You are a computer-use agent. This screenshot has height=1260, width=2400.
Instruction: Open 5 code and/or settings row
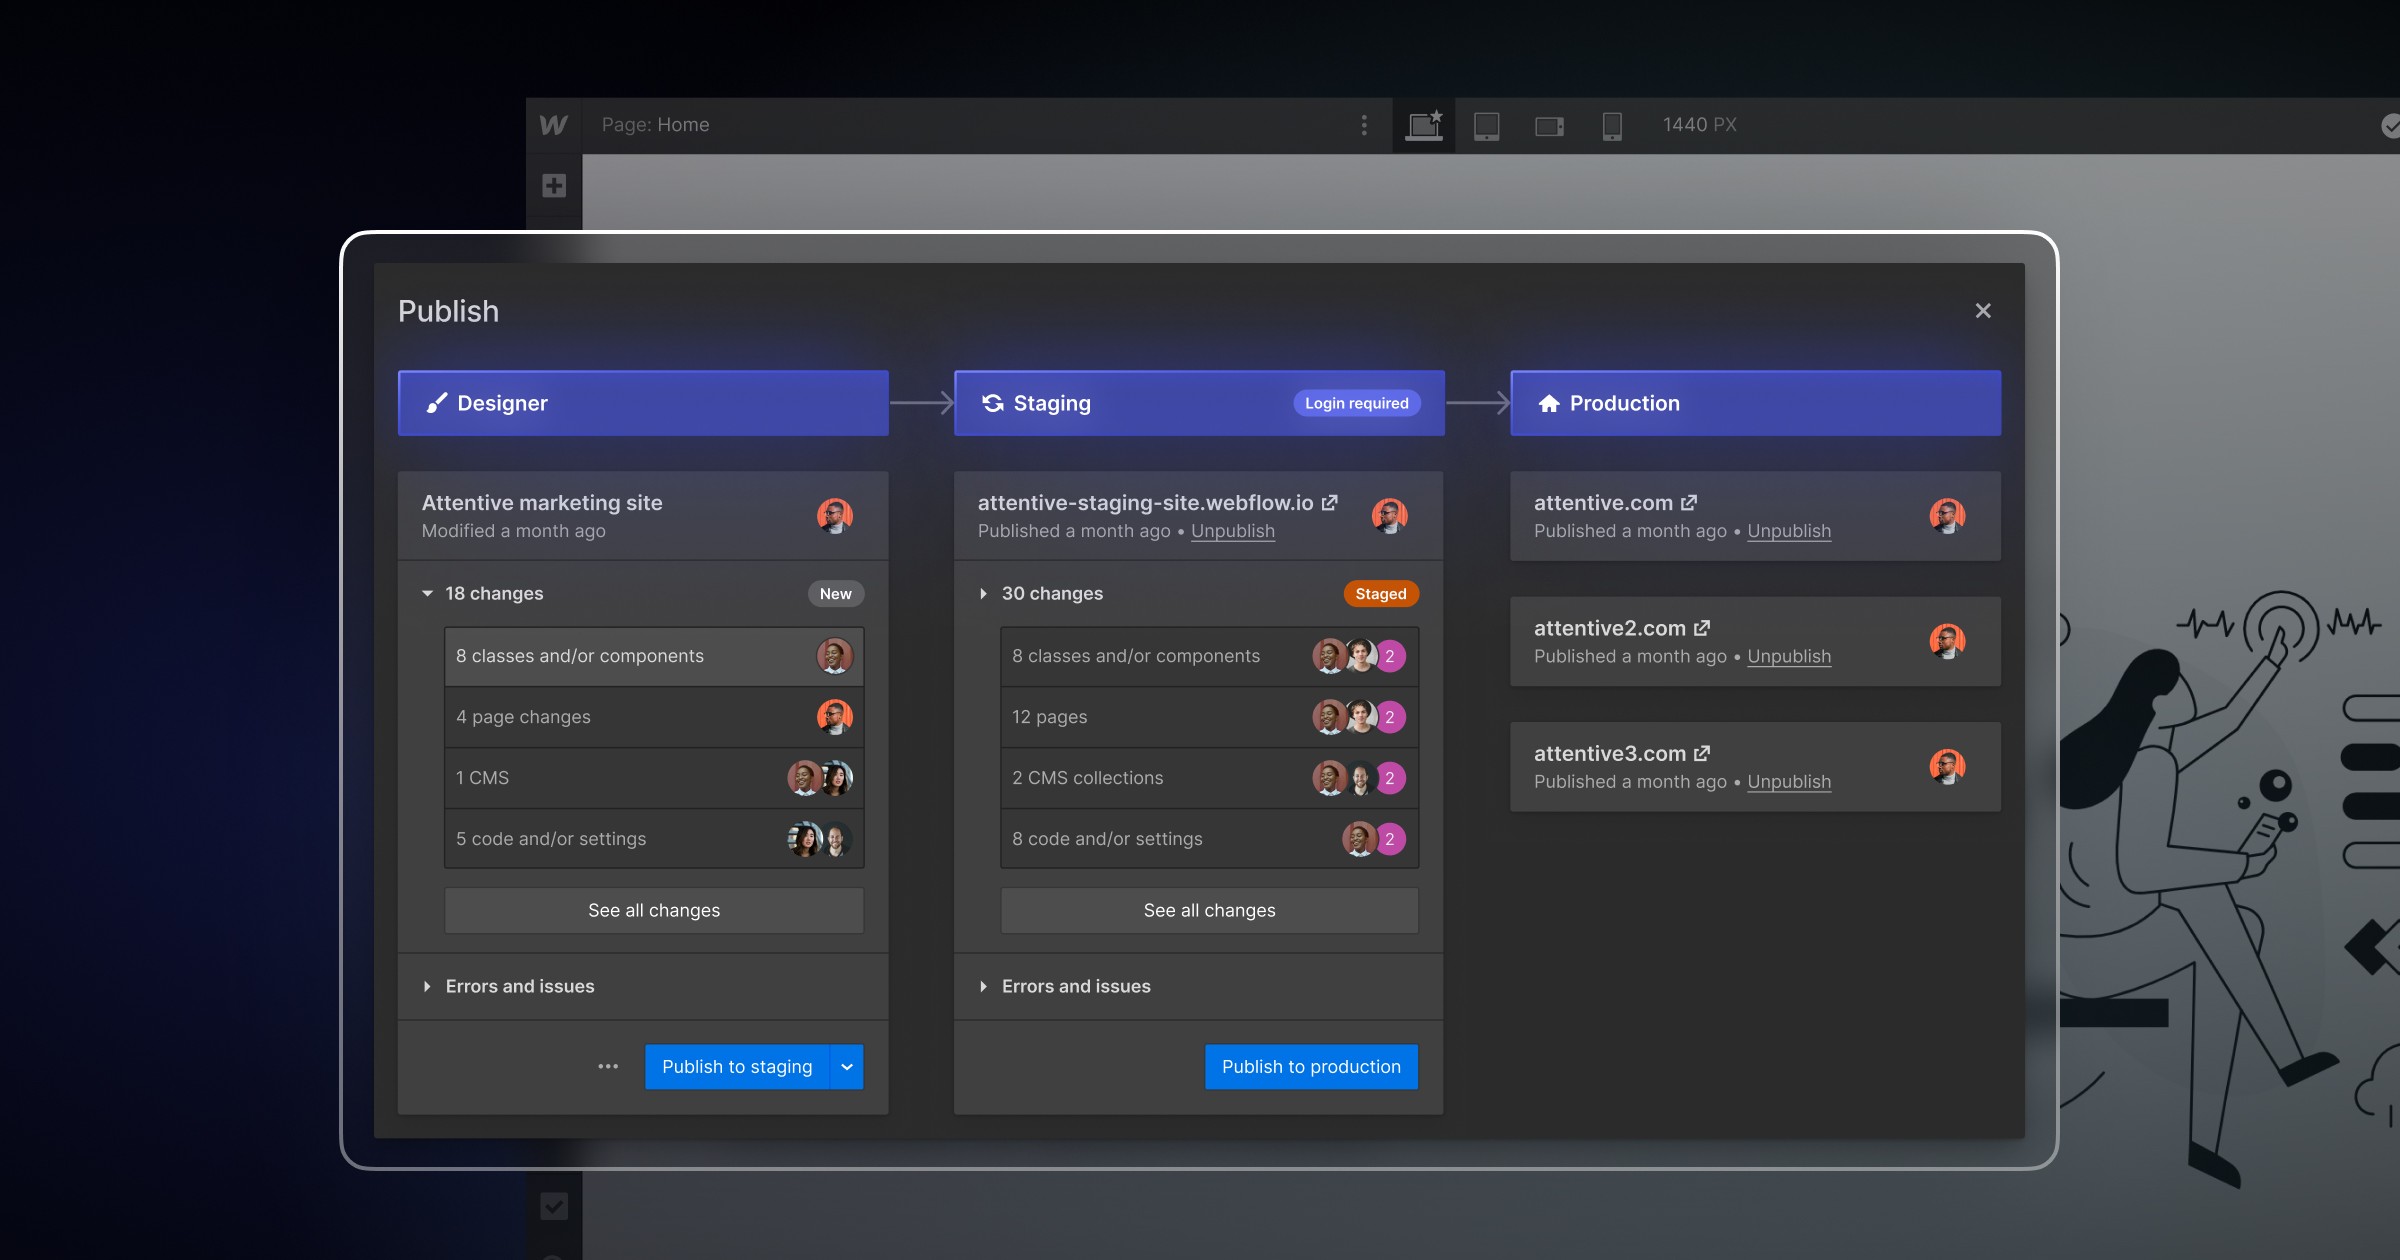[x=654, y=839]
